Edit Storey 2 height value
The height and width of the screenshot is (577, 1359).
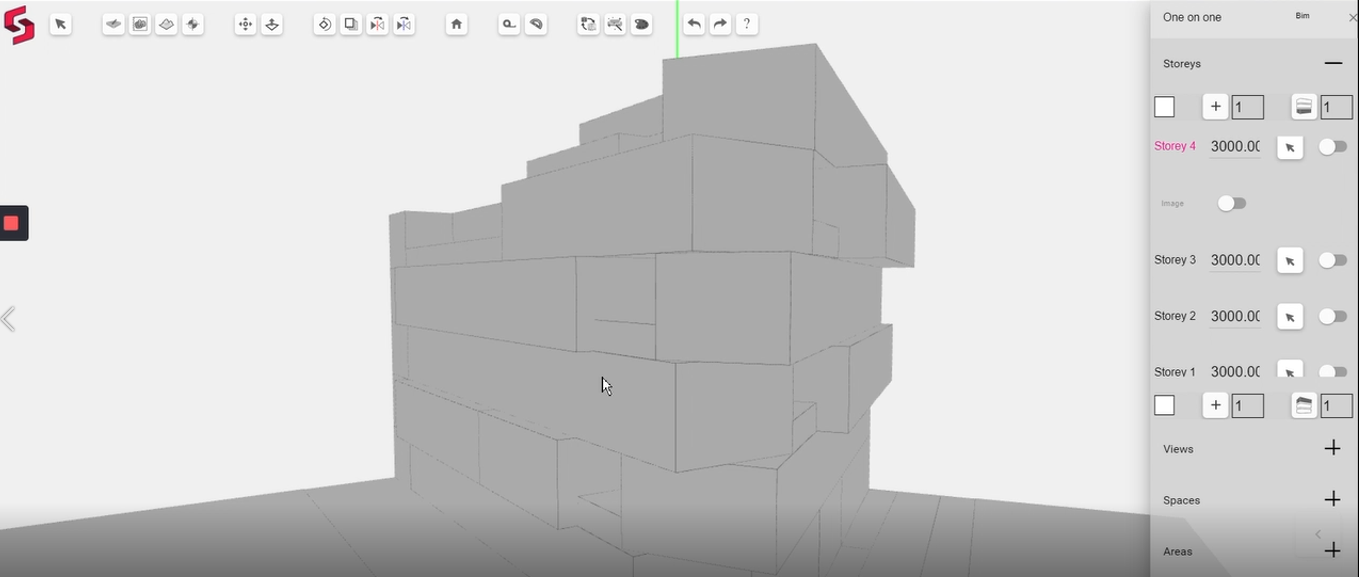pyautogui.click(x=1235, y=317)
